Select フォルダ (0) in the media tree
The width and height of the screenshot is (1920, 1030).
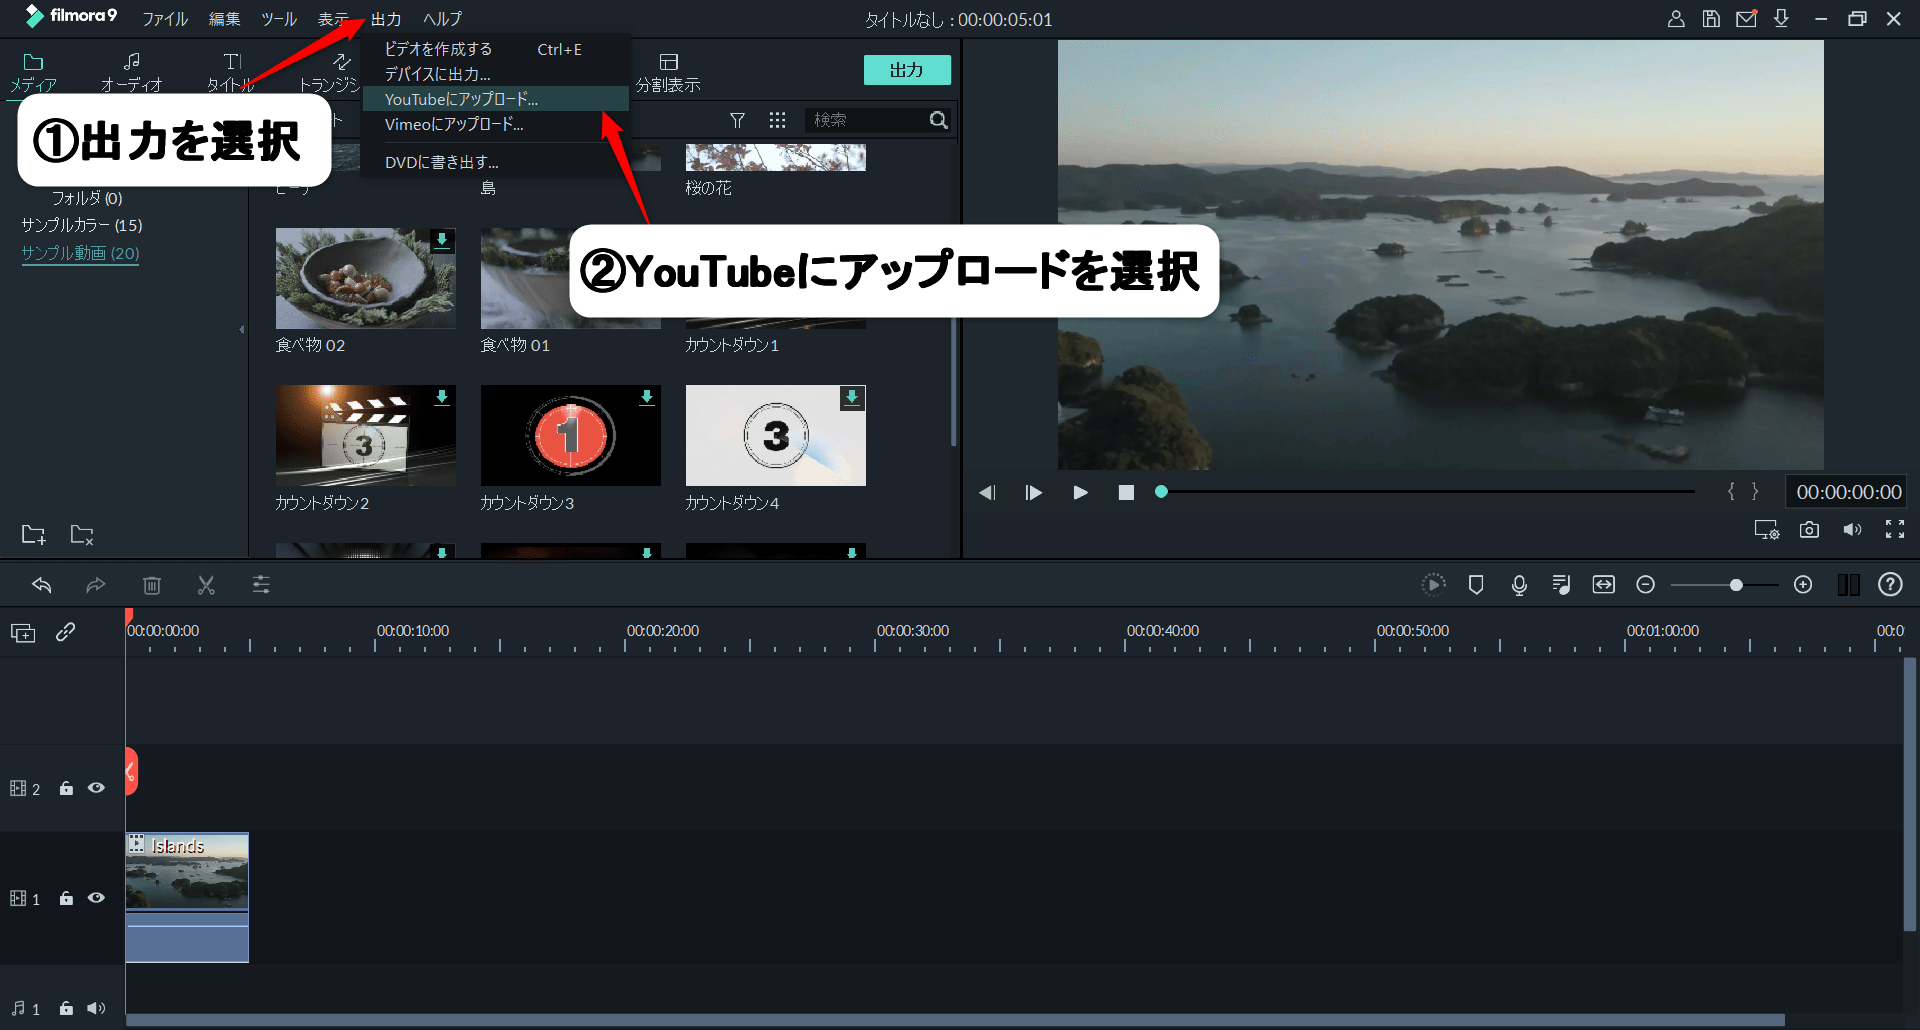tap(87, 198)
